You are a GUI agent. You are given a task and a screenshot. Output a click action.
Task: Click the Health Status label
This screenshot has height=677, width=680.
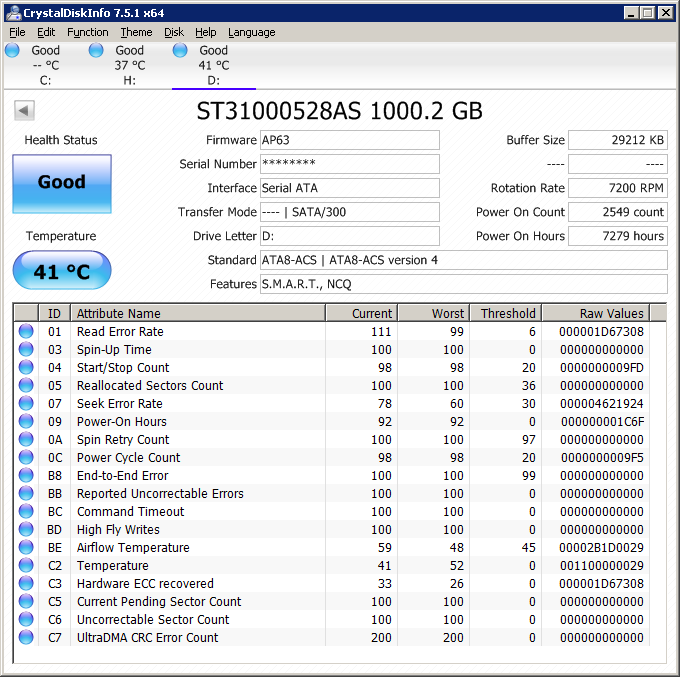[x=61, y=140]
